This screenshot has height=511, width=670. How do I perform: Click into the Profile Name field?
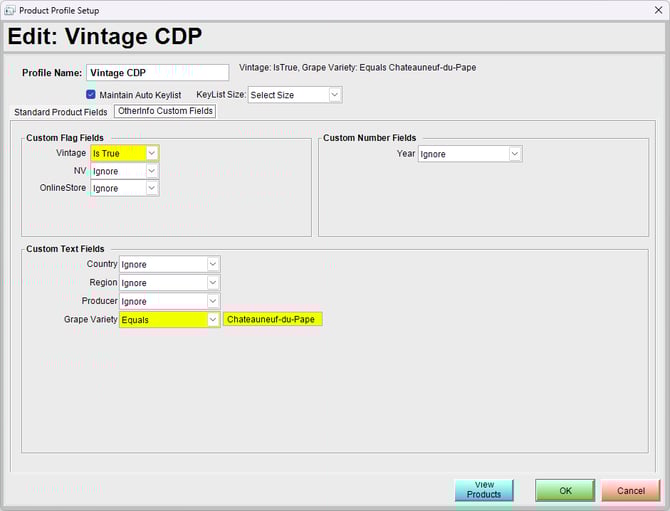157,73
